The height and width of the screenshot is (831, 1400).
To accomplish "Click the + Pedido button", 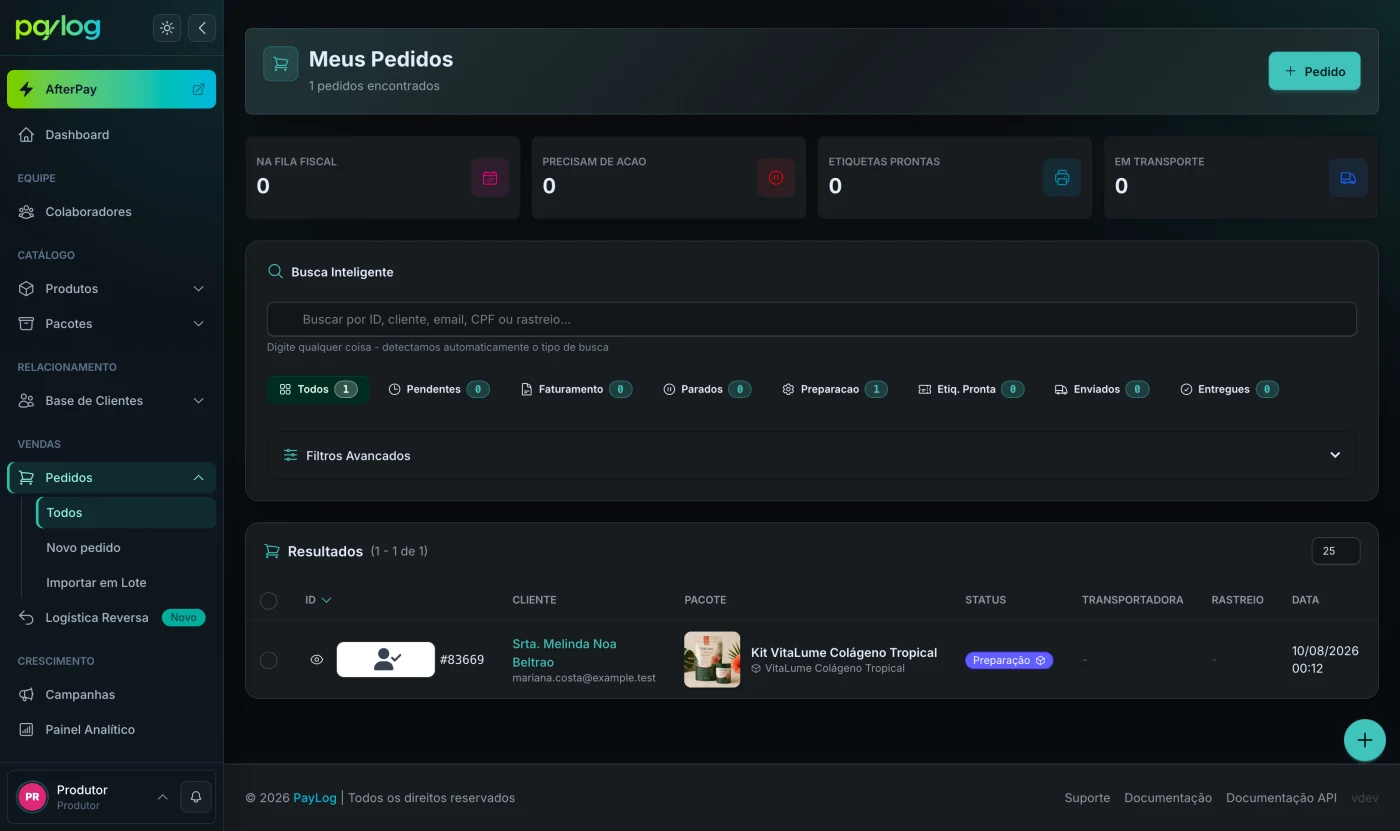I will pos(1314,71).
